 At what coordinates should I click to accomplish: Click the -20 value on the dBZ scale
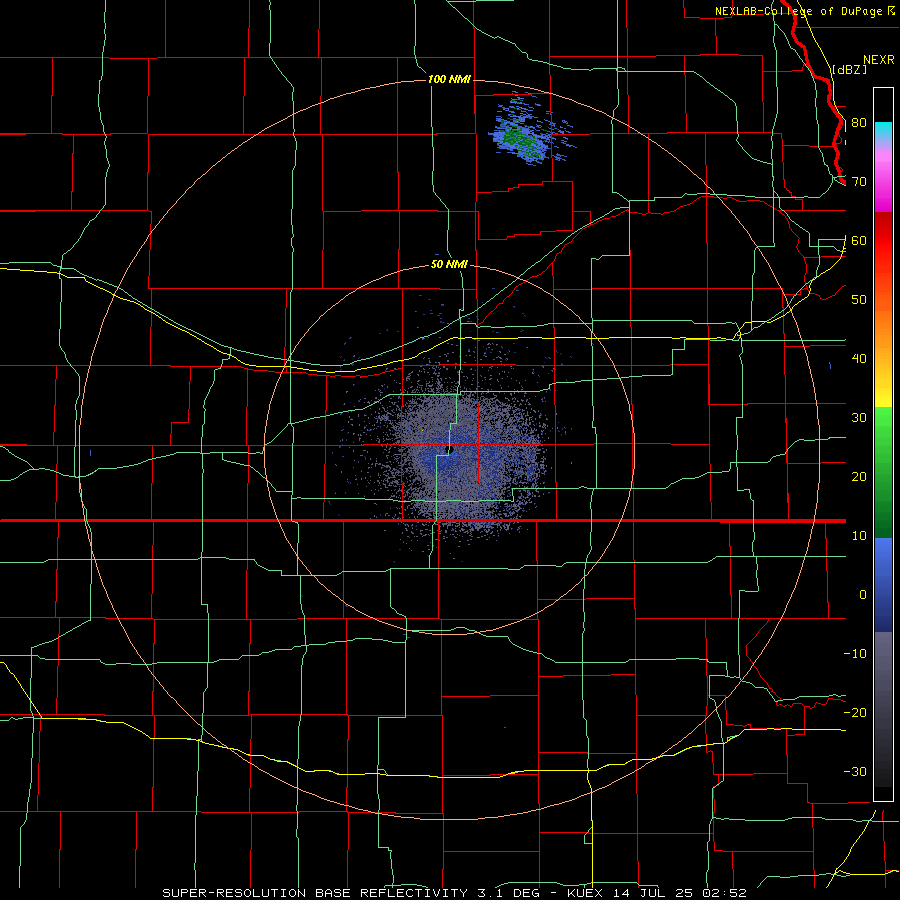point(855,713)
